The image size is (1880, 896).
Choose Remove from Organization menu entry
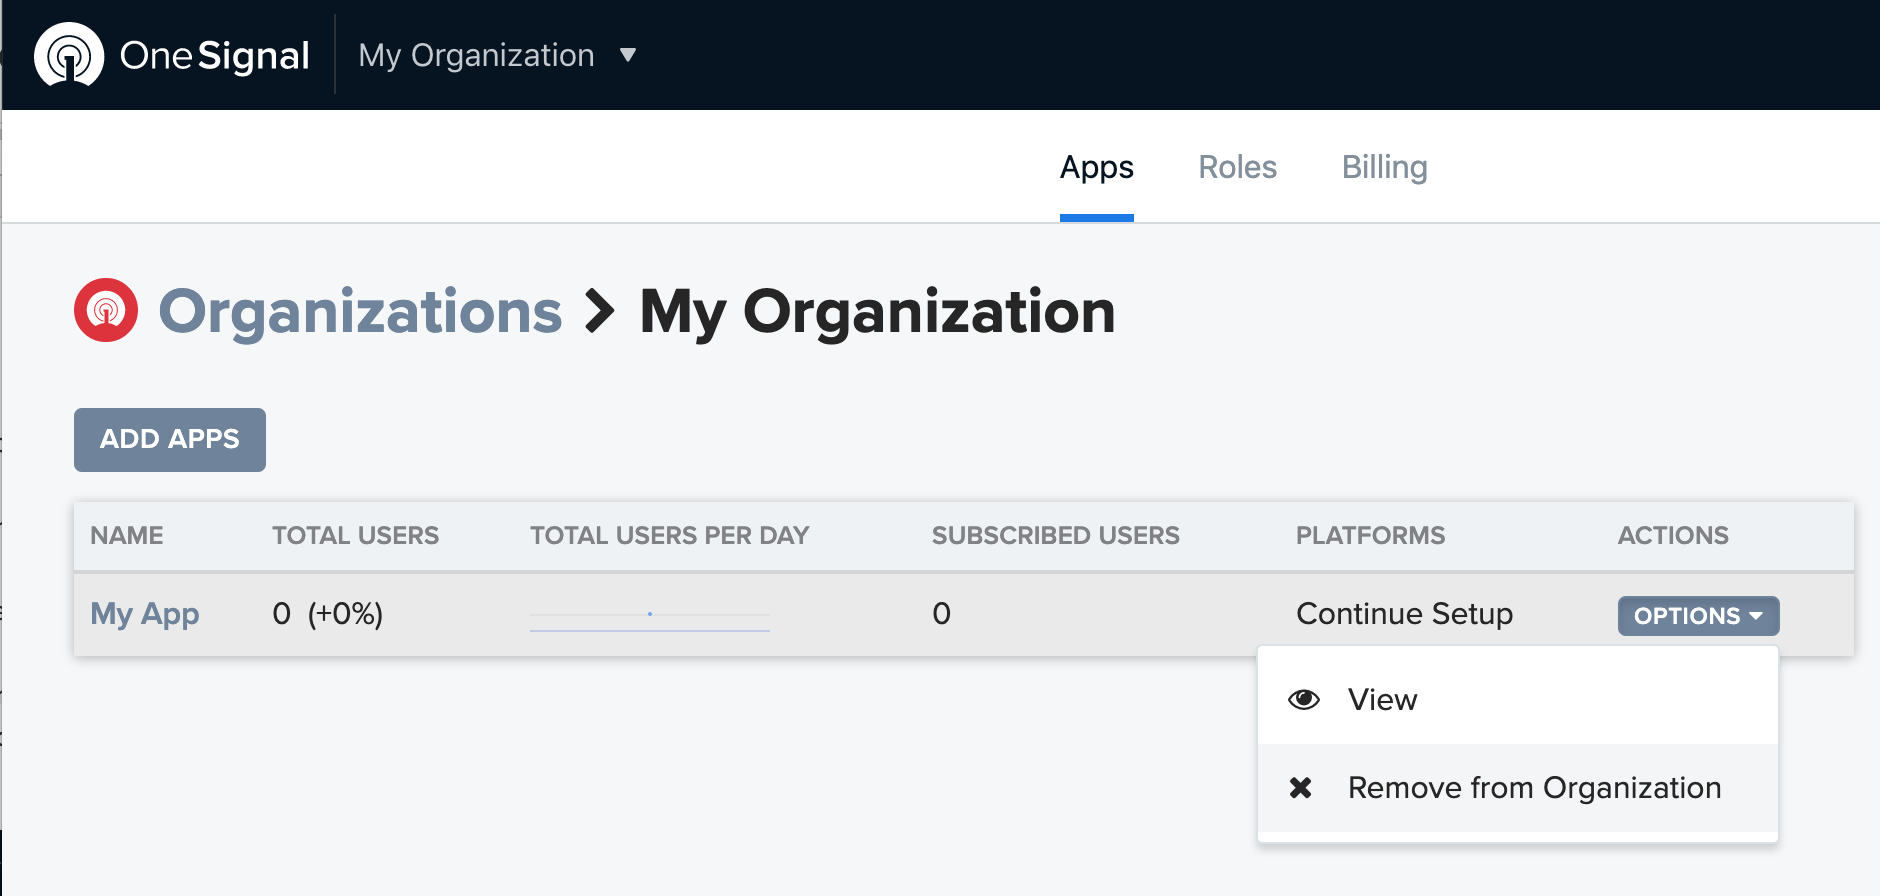pos(1517,788)
